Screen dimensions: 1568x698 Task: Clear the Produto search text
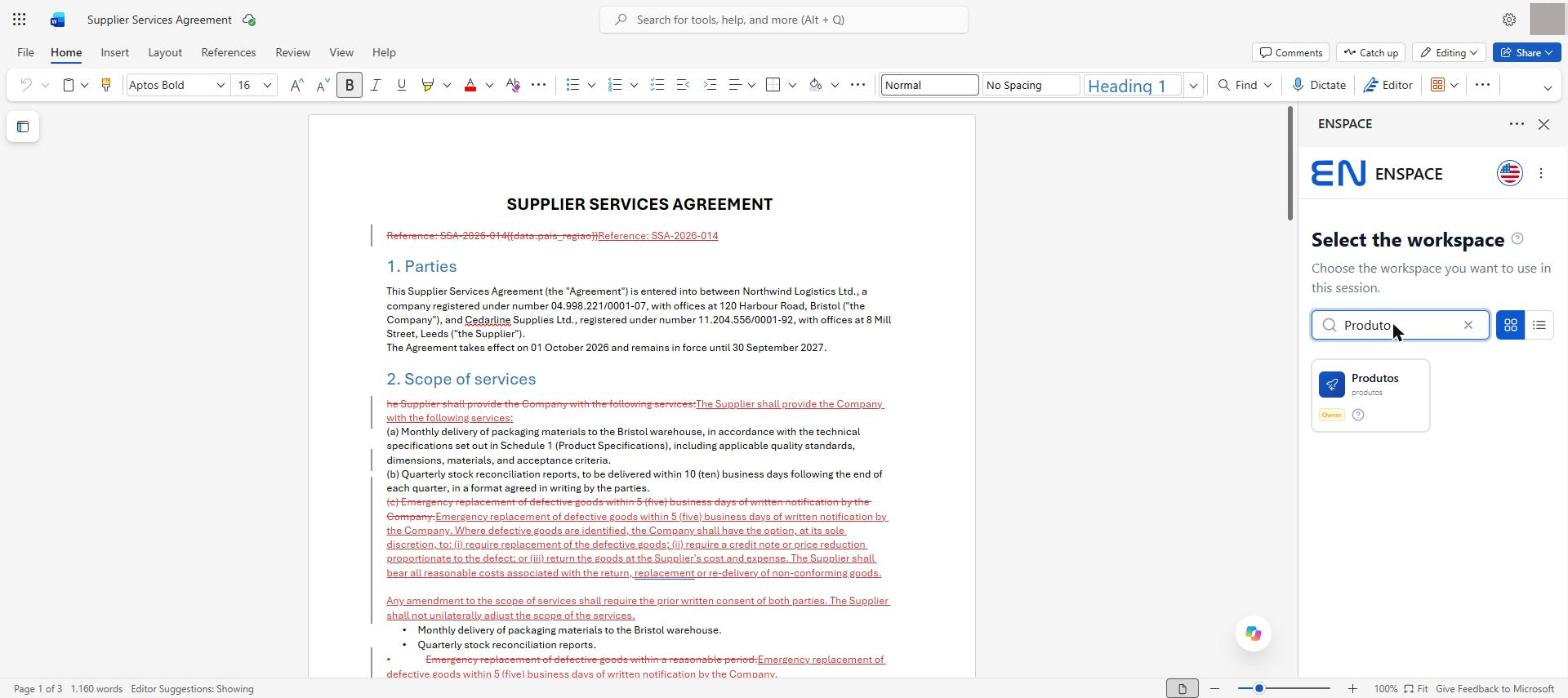coord(1468,325)
